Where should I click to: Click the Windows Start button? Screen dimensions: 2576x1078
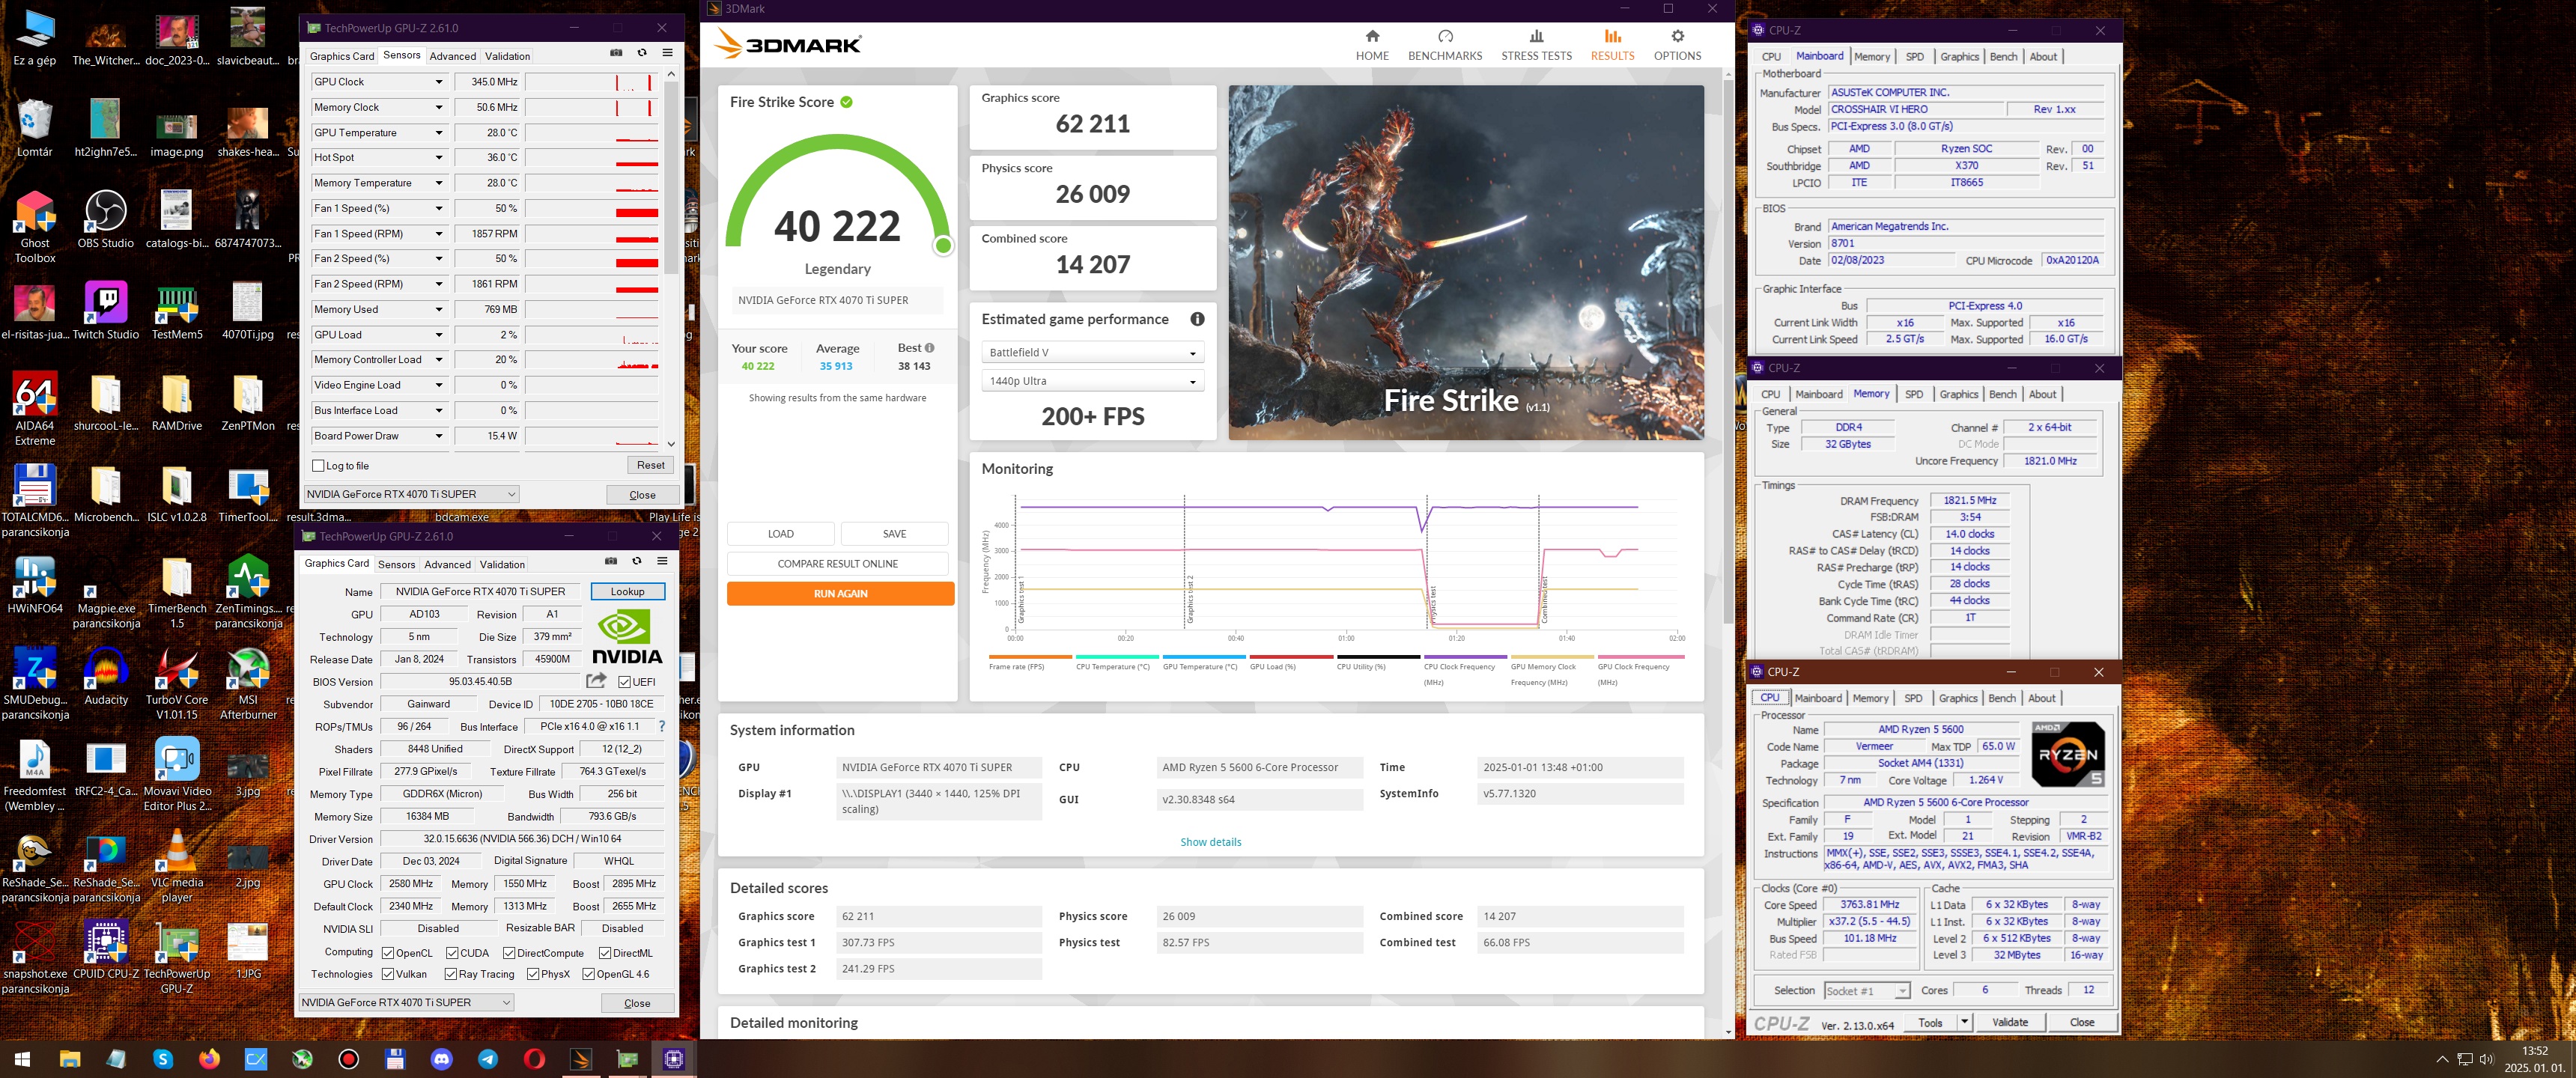tap(22, 1058)
